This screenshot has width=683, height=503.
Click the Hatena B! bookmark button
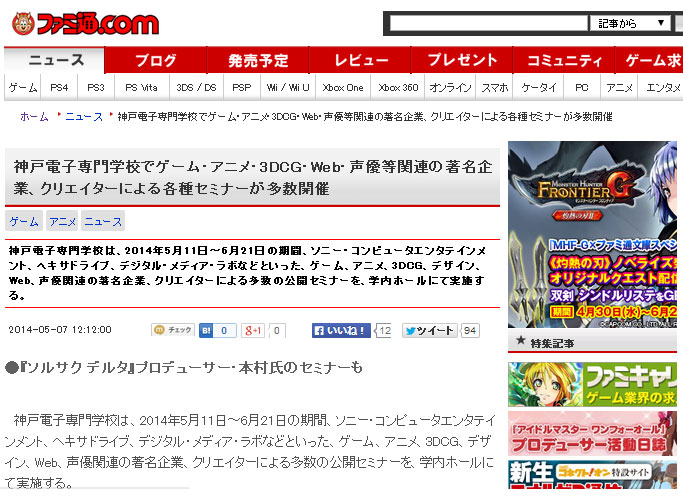(x=206, y=331)
